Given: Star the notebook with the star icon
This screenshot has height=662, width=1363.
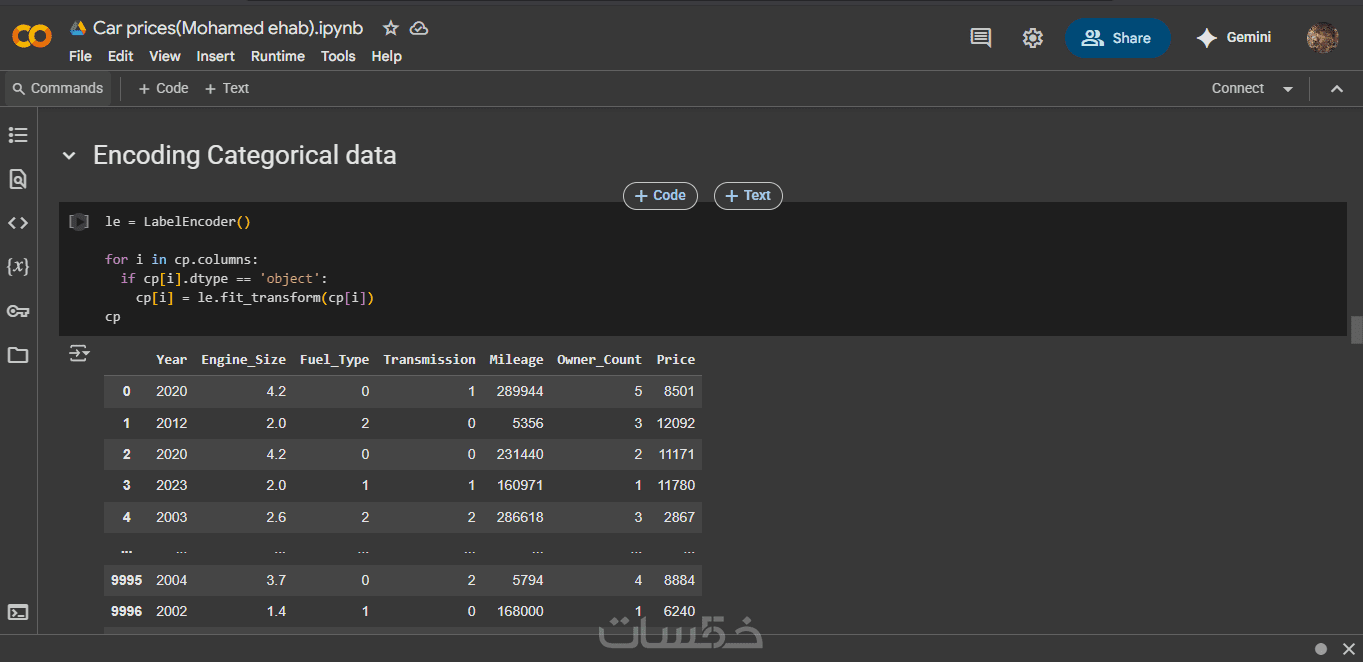Looking at the screenshot, I should (391, 28).
